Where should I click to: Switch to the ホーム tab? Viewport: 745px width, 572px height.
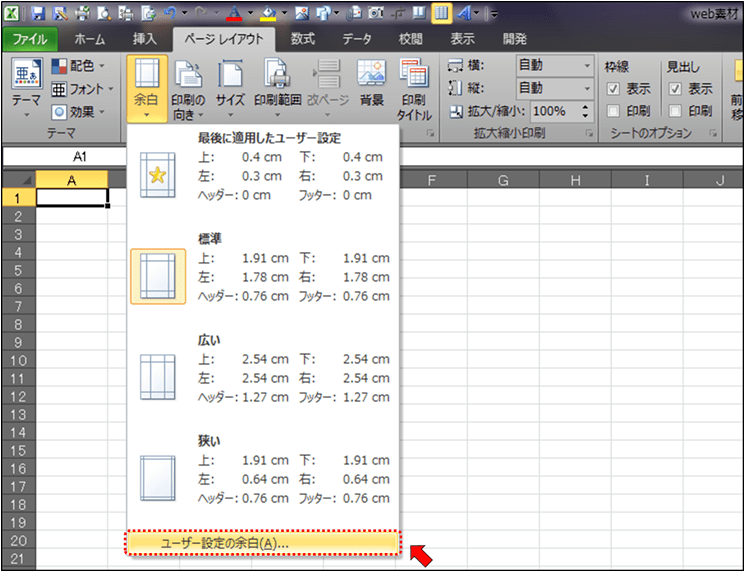click(x=90, y=39)
